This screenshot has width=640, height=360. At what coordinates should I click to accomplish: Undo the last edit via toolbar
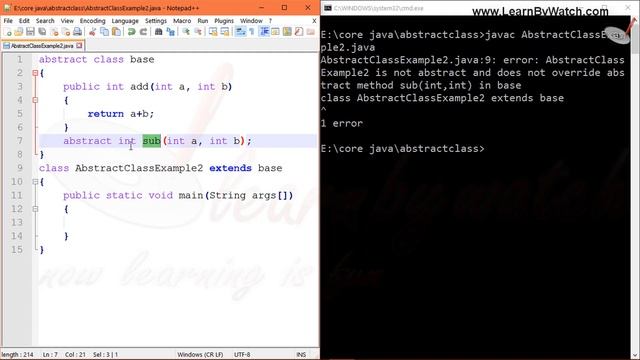131,32
